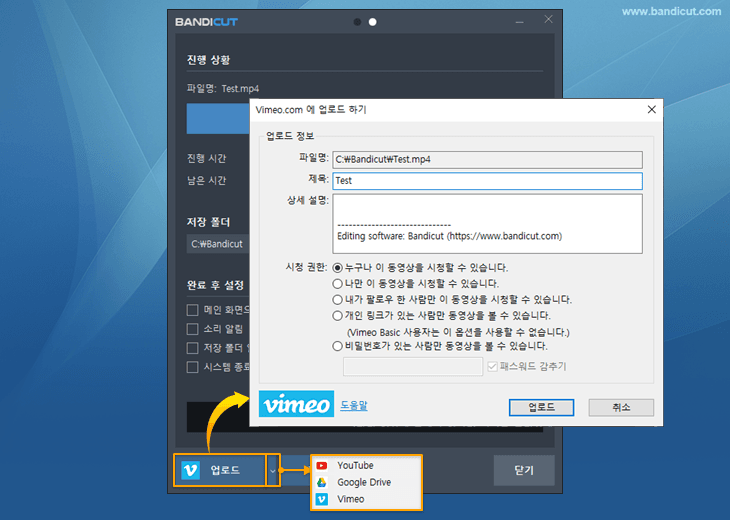Viewport: 730px width, 520px height.
Task: Click the 남은 시간 label
Action: pos(206,180)
